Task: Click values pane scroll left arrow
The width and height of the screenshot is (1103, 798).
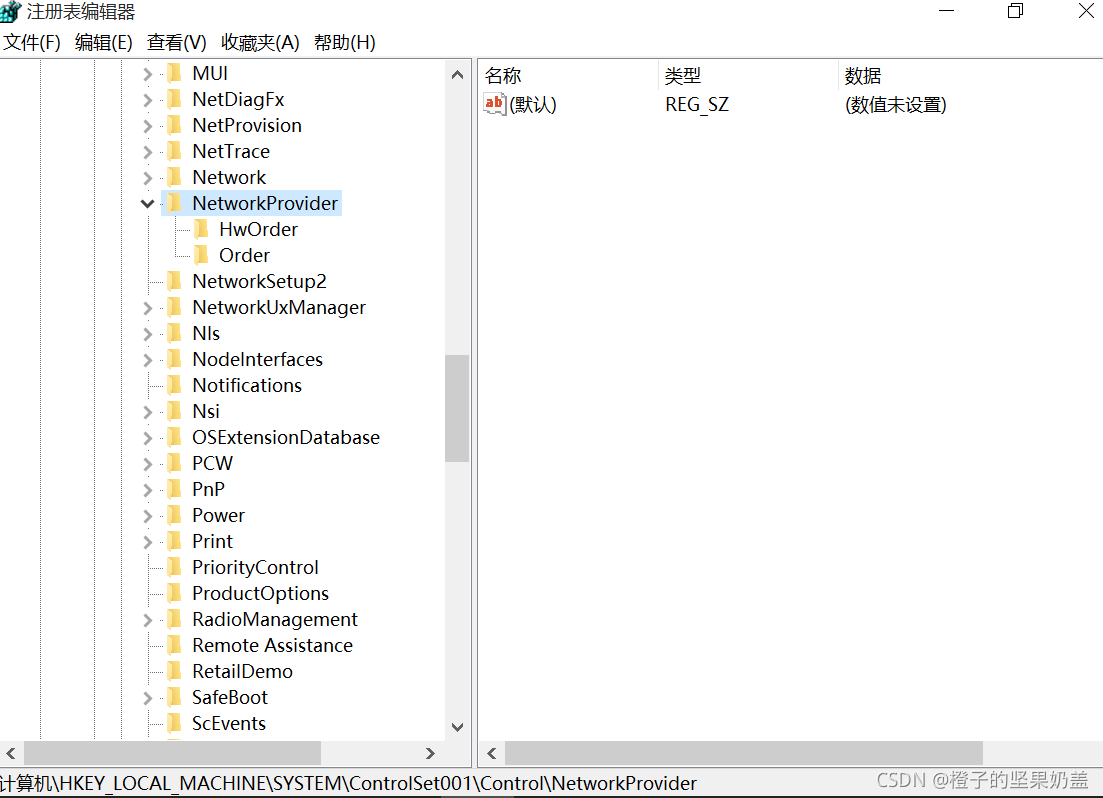Action: [492, 754]
